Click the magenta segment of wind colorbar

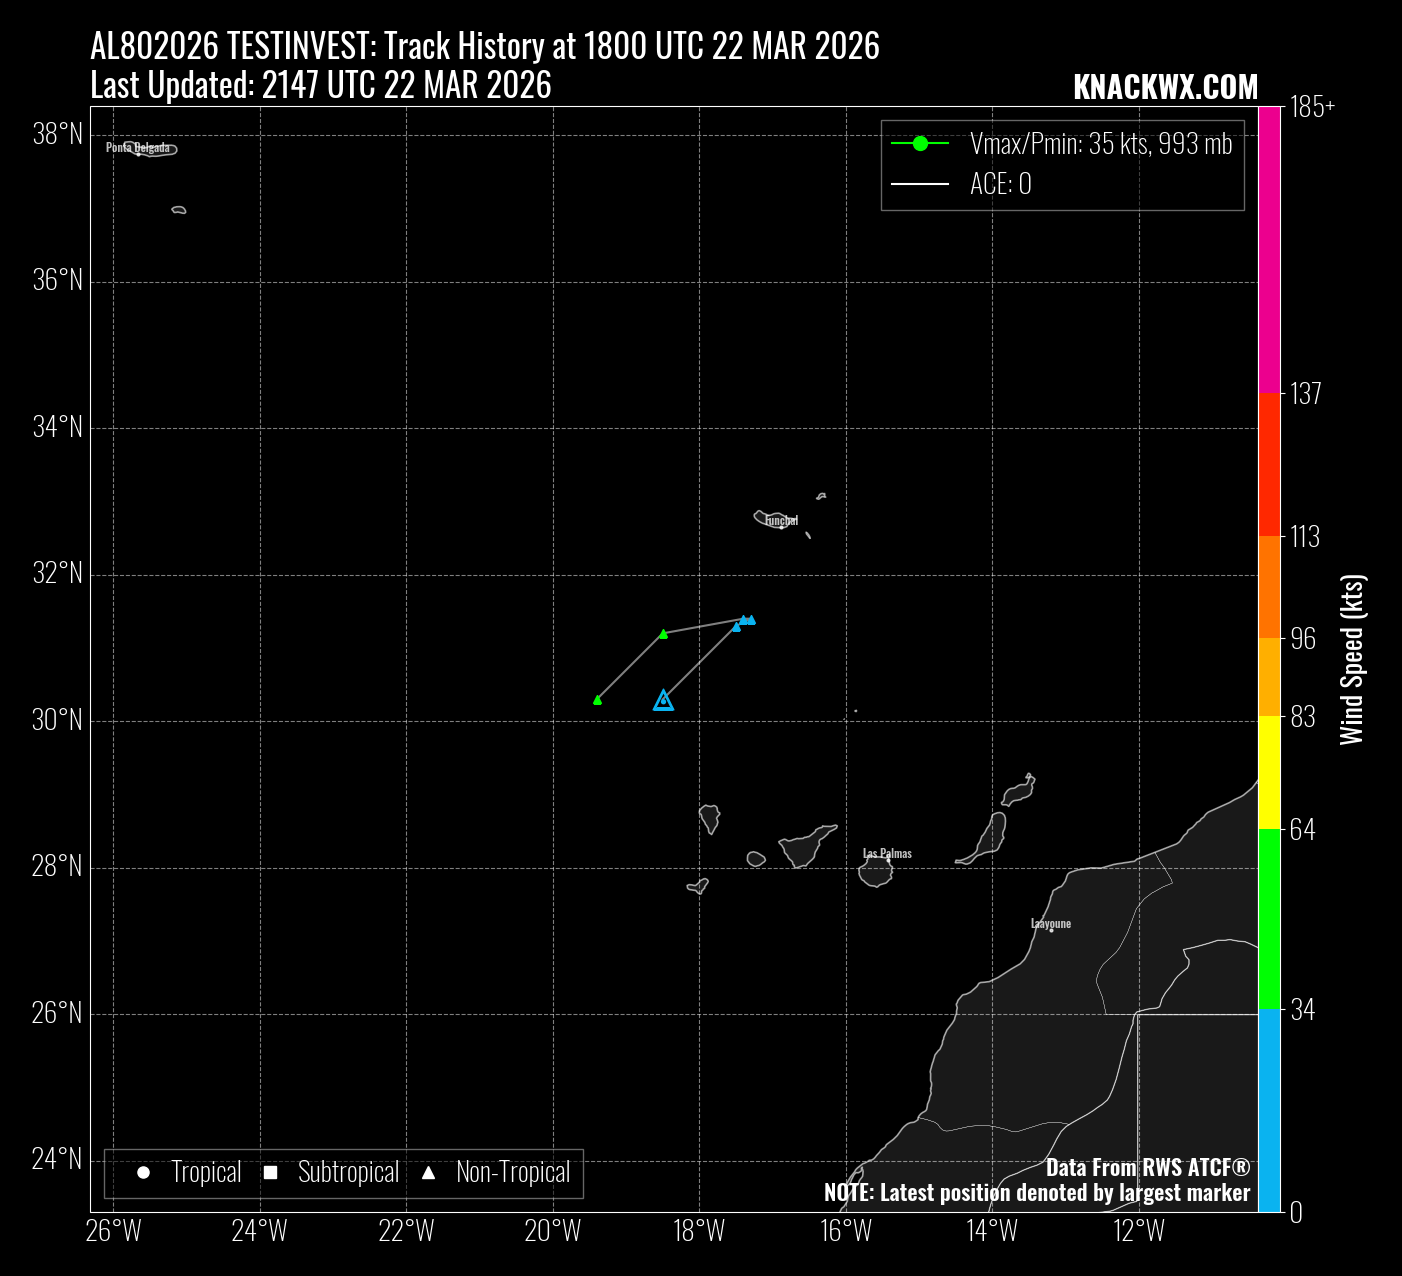1269,250
